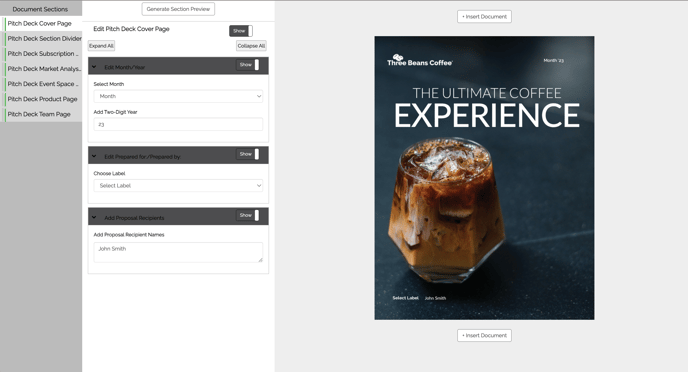Click Collapse All button
The image size is (688, 372).
251,46
